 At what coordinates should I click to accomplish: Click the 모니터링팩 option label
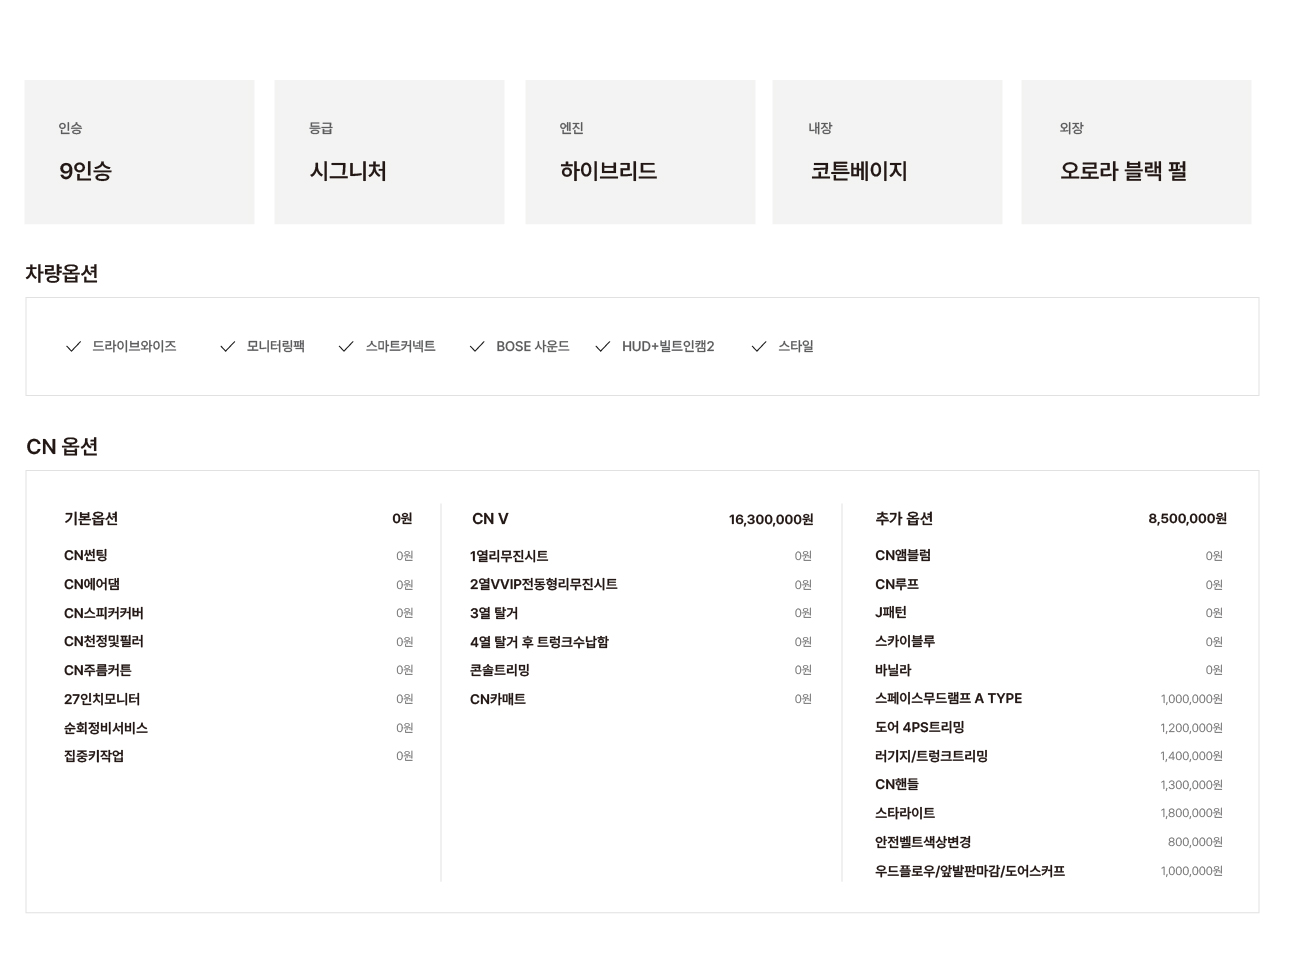point(275,346)
